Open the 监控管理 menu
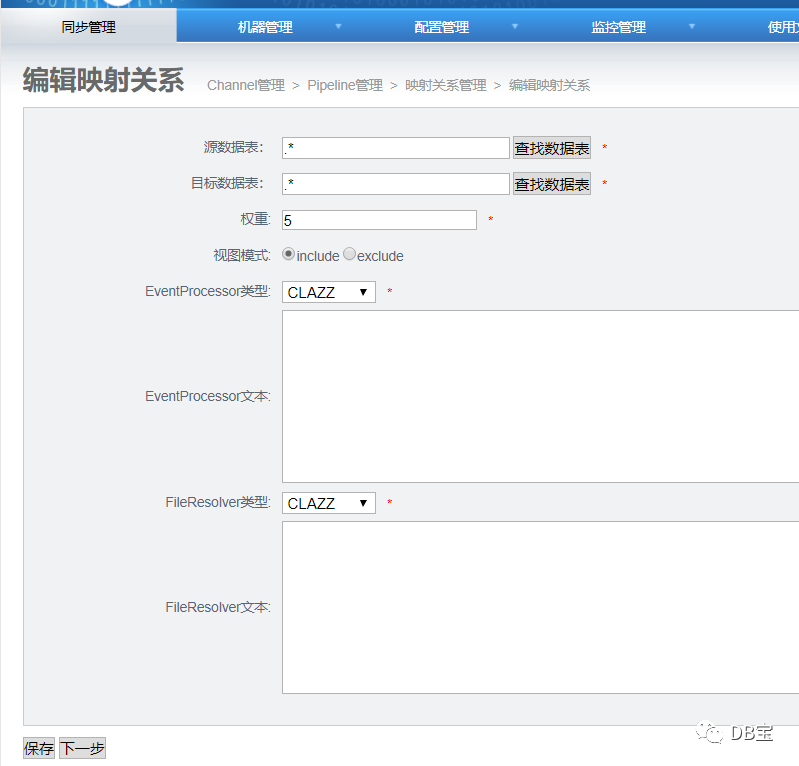 [618, 27]
